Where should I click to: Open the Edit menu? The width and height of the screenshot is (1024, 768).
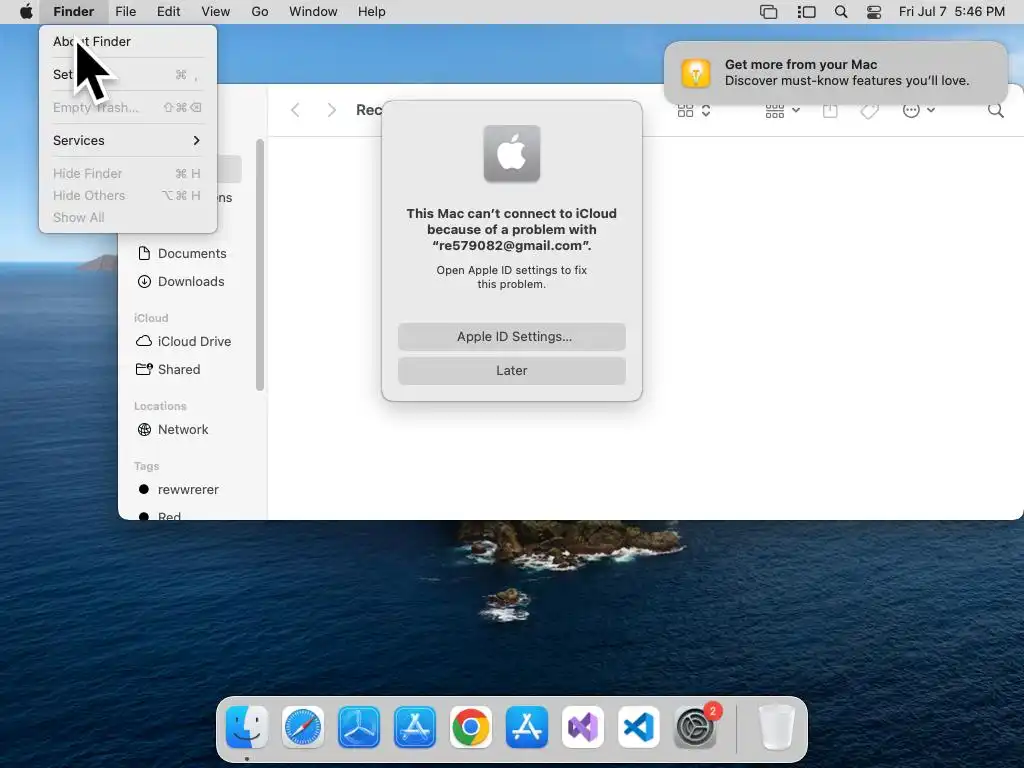168,12
